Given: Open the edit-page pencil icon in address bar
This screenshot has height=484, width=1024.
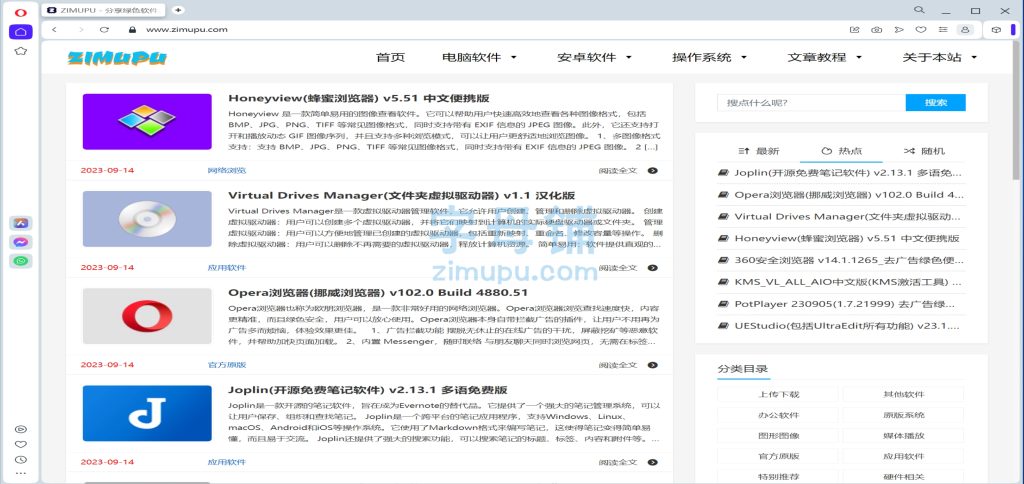Looking at the screenshot, I should [854, 29].
